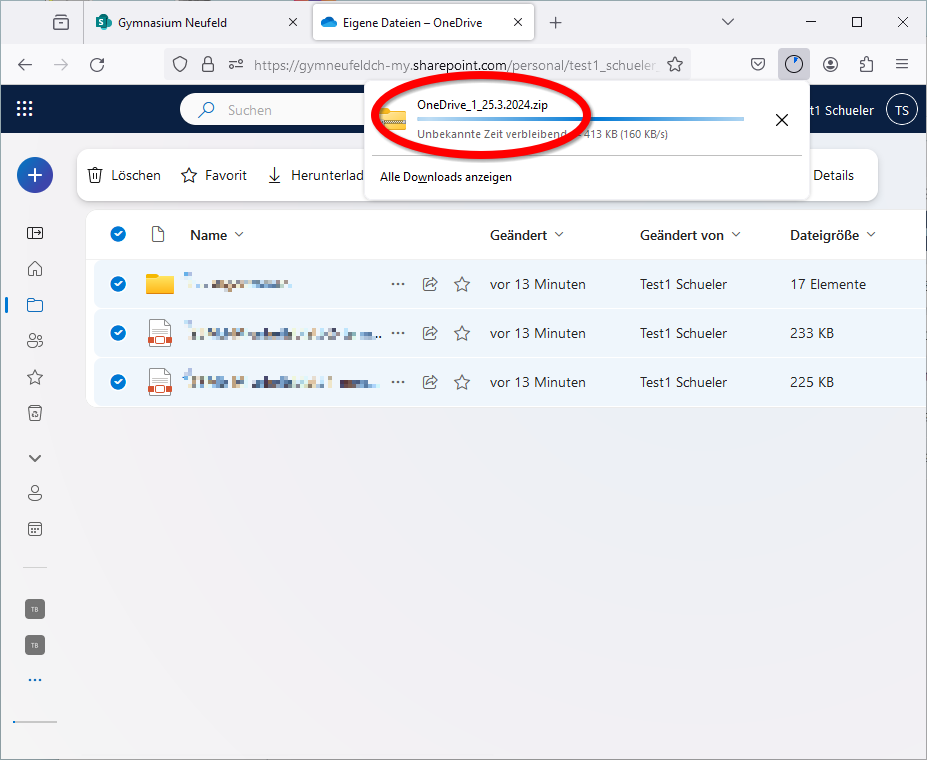Click the sharepoint URL address field

455,65
